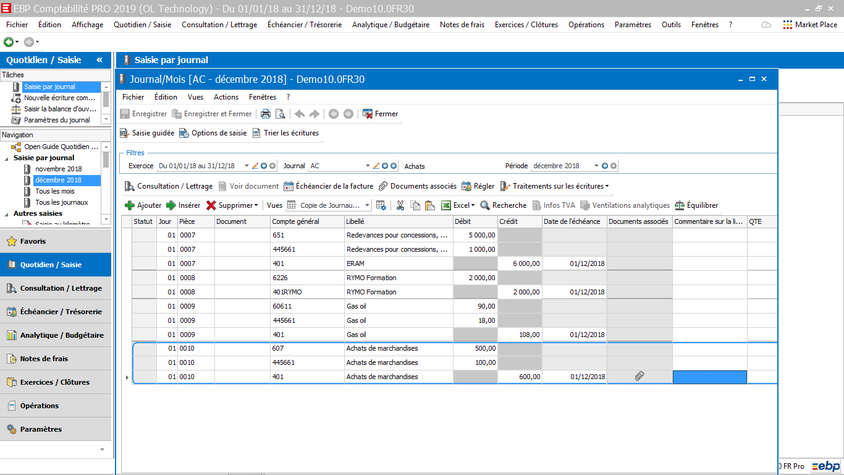Click the Cut scissors icon
This screenshot has width=844, height=475.
point(400,205)
